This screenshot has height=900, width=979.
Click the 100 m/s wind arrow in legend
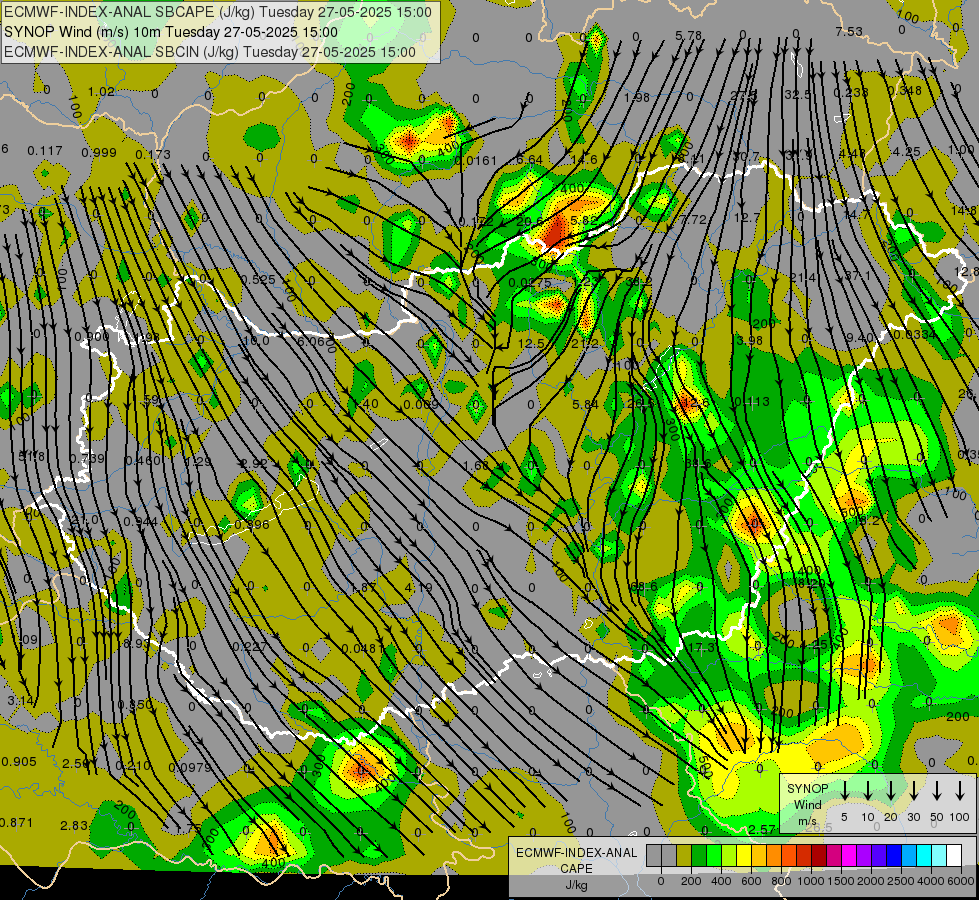pyautogui.click(x=960, y=791)
